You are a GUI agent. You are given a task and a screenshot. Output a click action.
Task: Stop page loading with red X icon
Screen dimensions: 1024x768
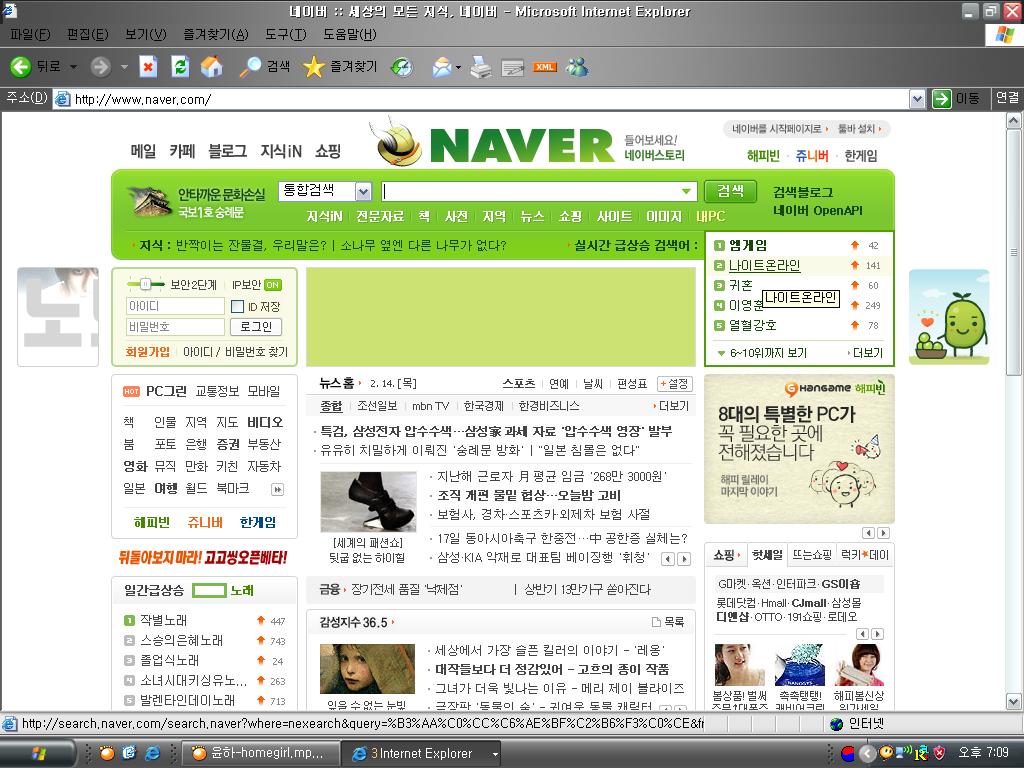(x=148, y=66)
